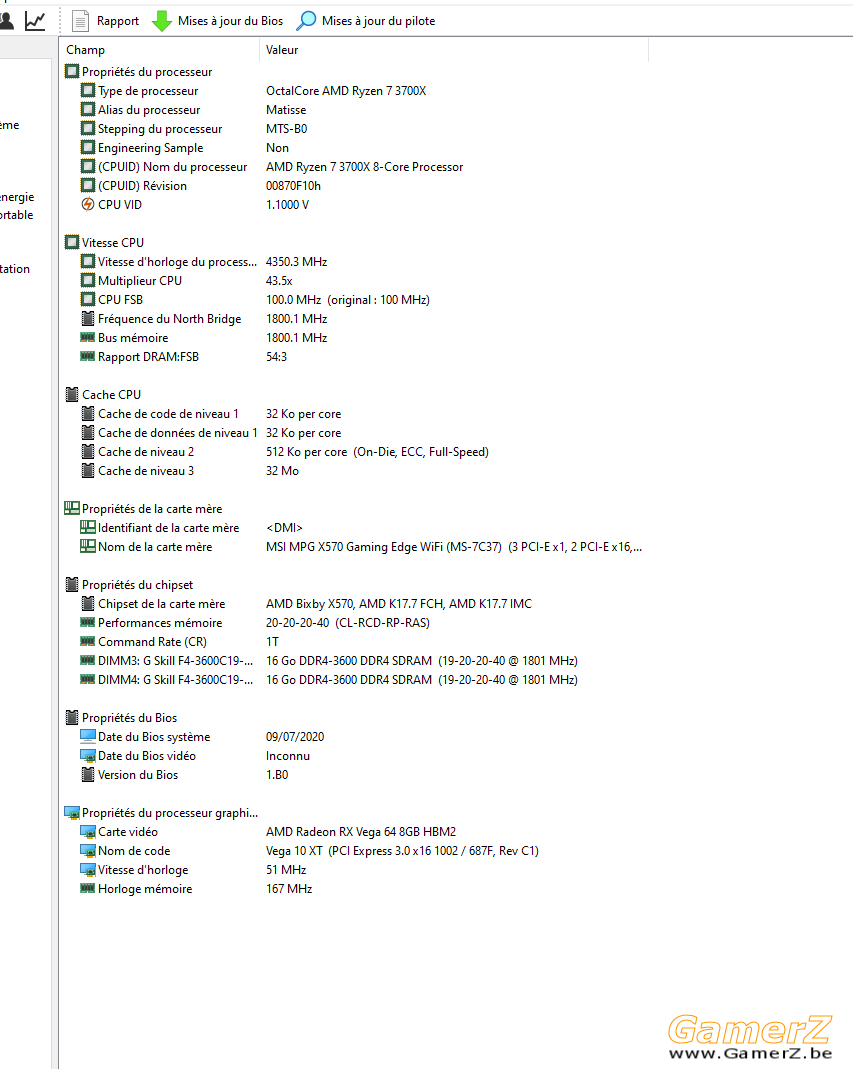The height and width of the screenshot is (1069, 853).
Task: Click the Propriétés du Bios group icon
Action: (72, 717)
